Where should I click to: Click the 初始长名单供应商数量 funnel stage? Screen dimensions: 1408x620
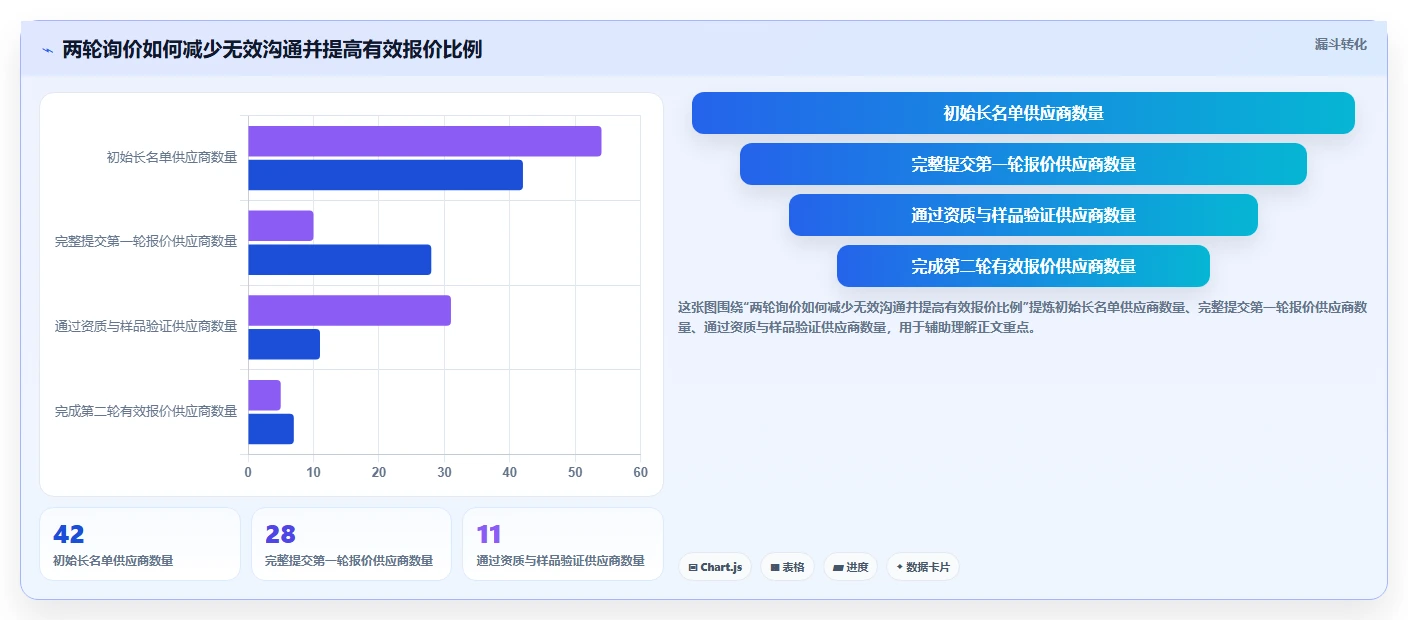1023,113
